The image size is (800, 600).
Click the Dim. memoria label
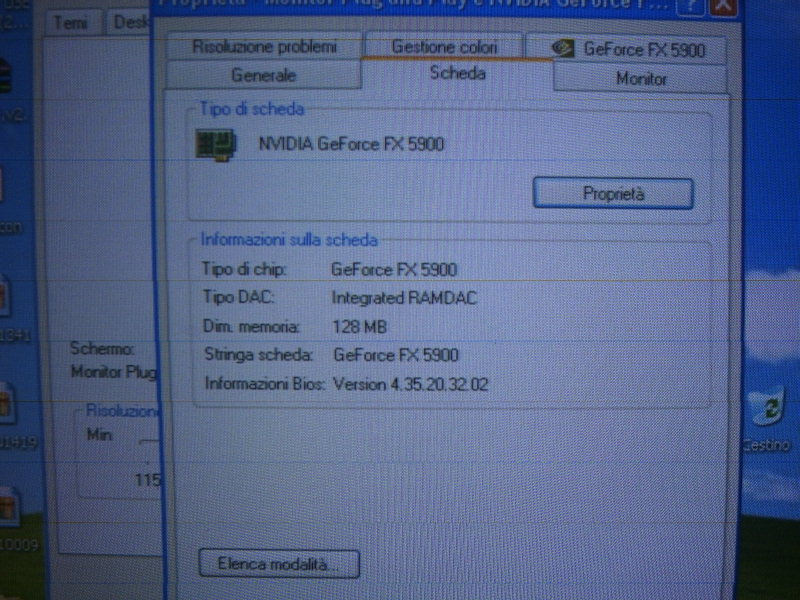(251, 326)
